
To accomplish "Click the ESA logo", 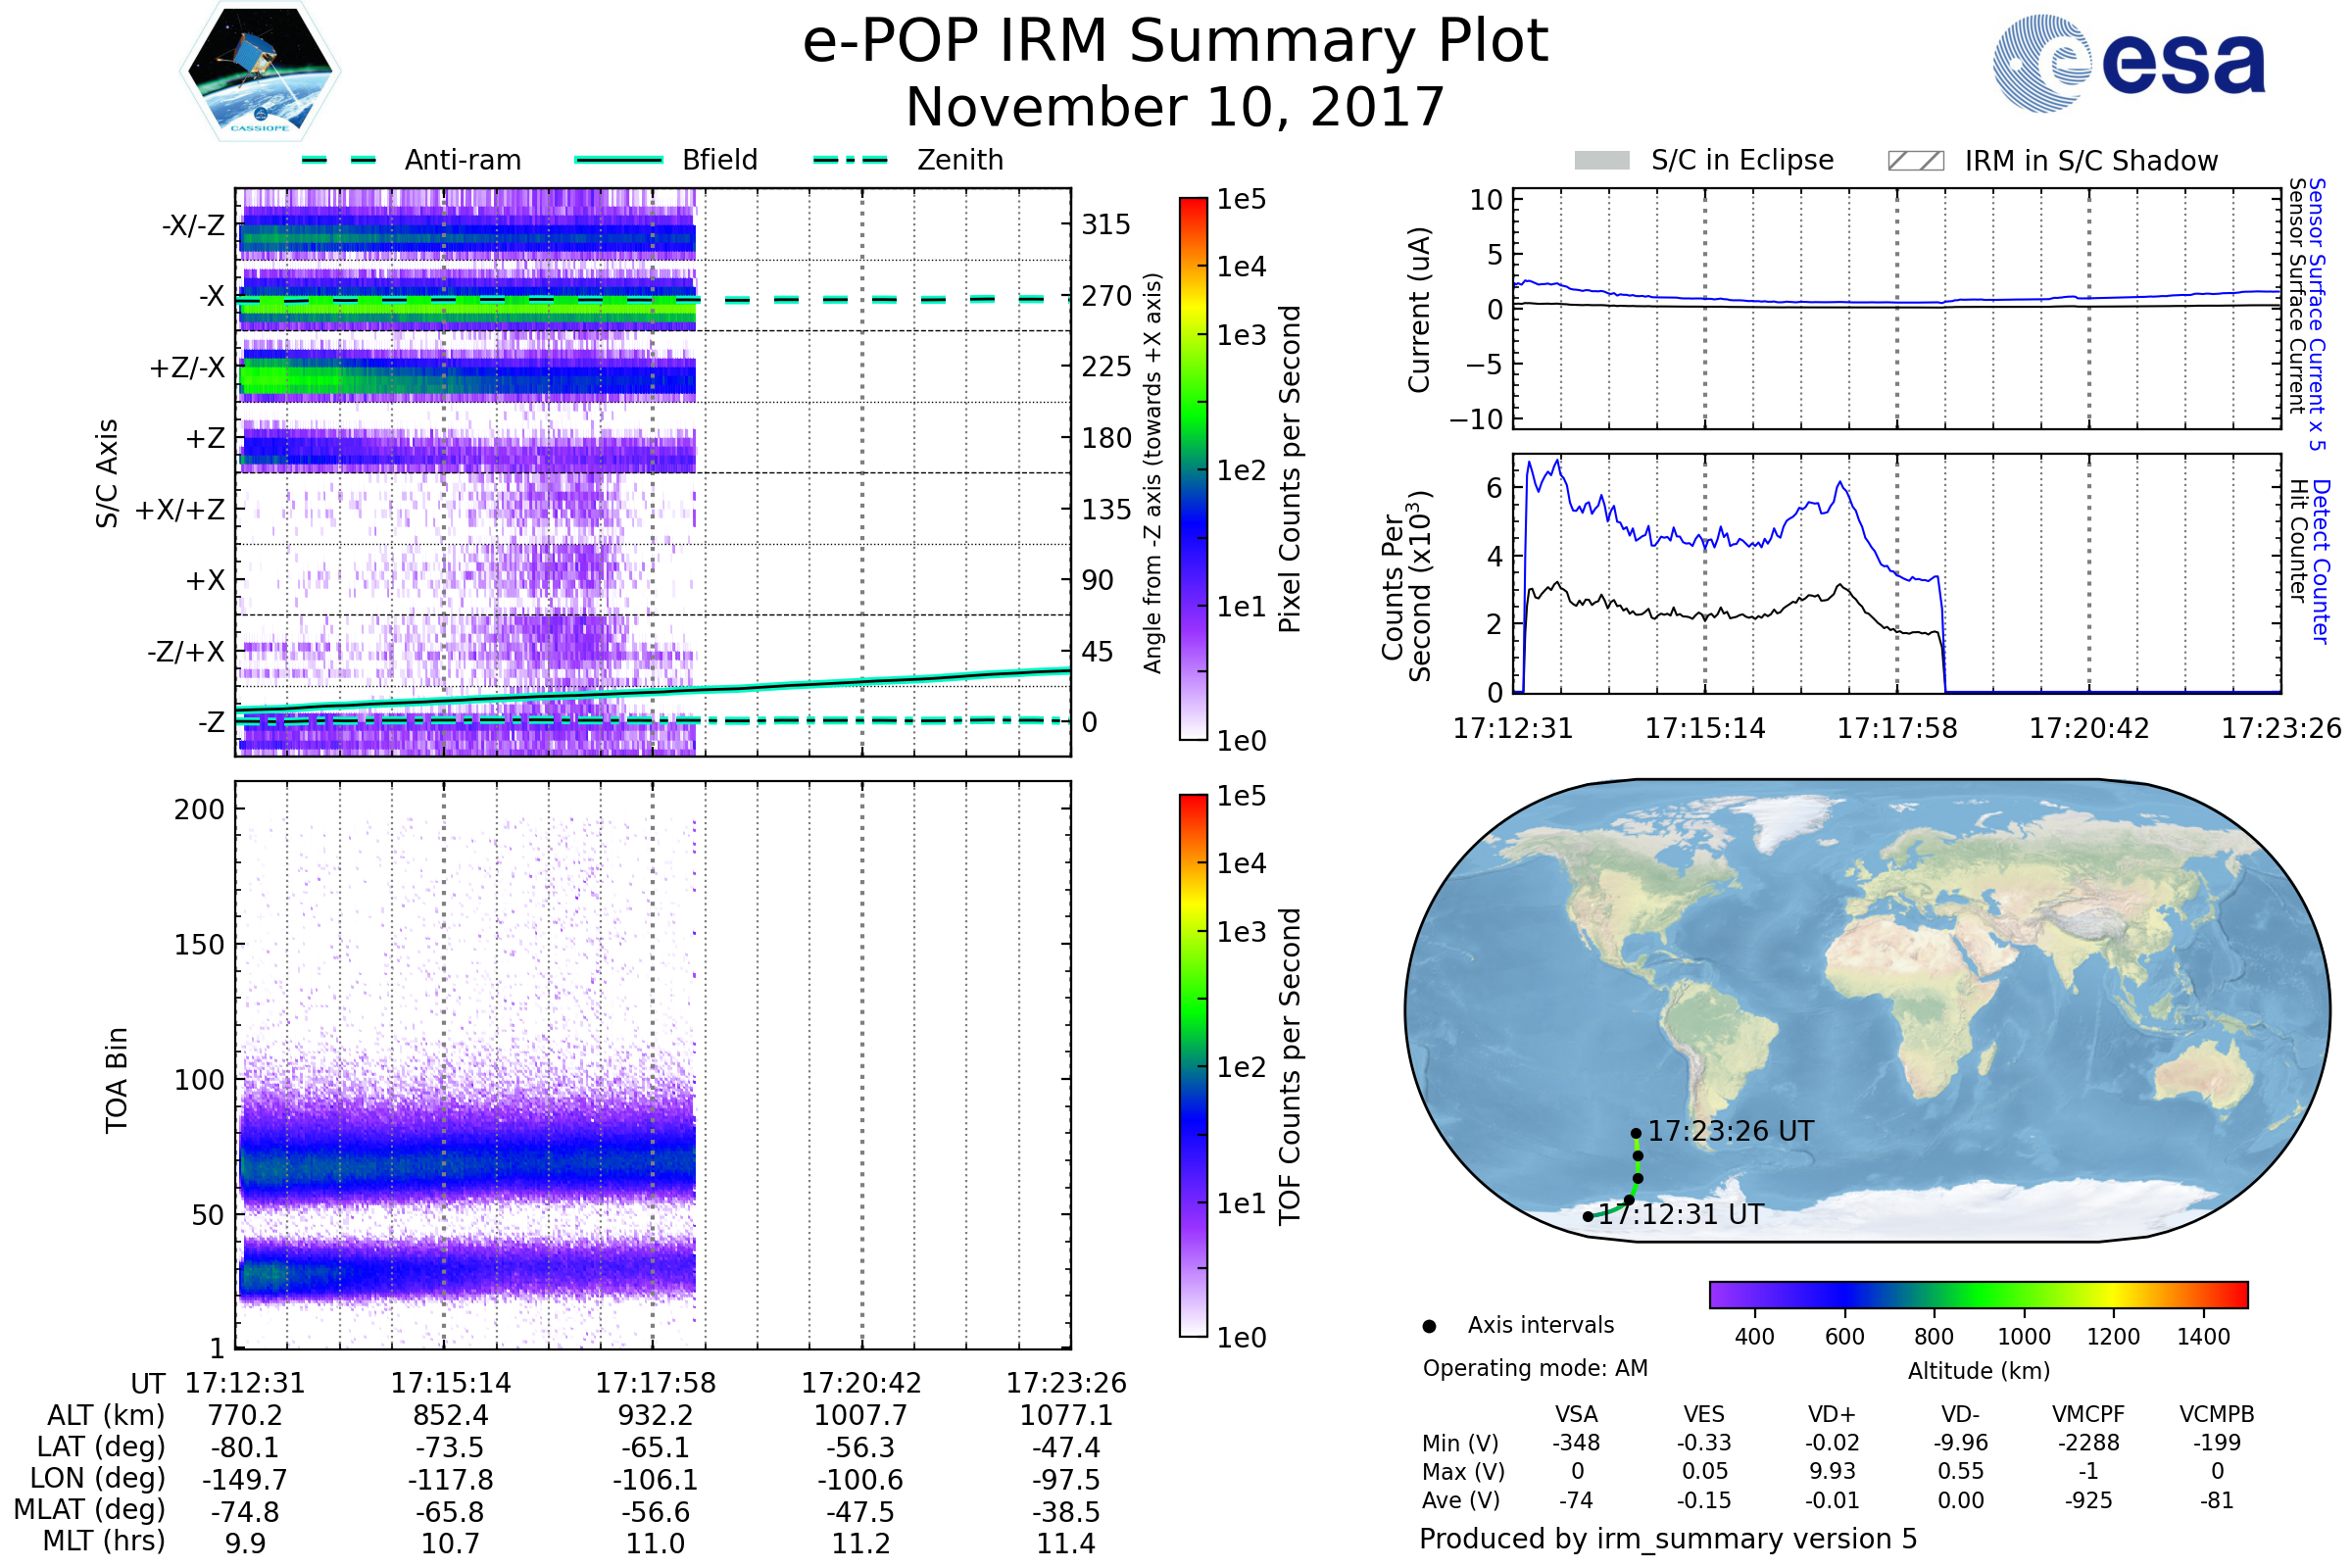I will click(2128, 62).
